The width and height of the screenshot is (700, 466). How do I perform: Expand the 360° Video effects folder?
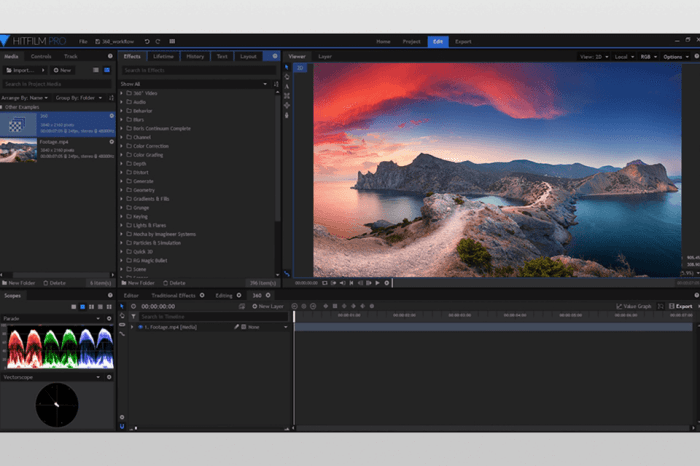[121, 93]
